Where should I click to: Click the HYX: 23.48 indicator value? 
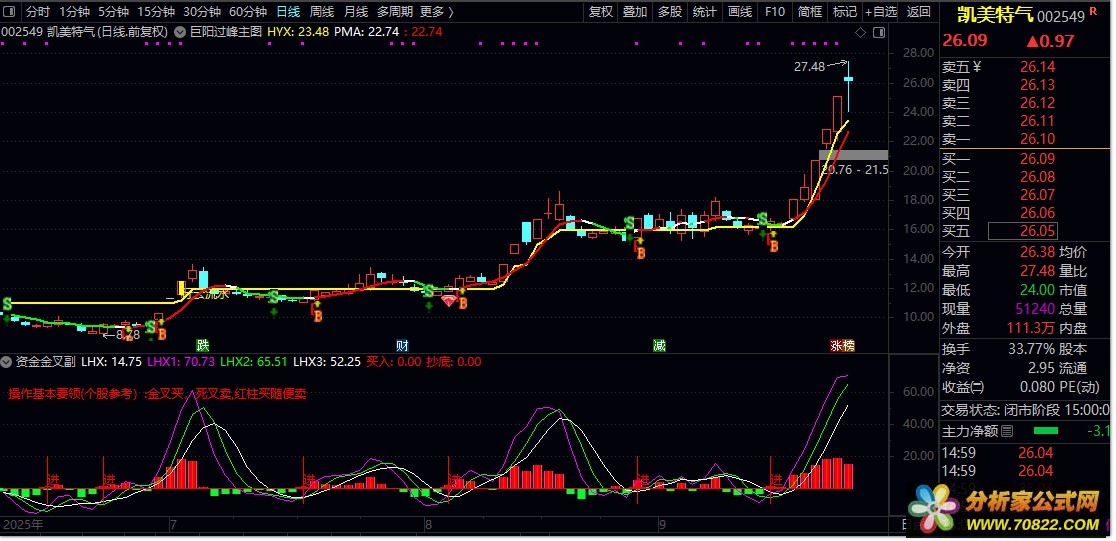click(x=298, y=31)
